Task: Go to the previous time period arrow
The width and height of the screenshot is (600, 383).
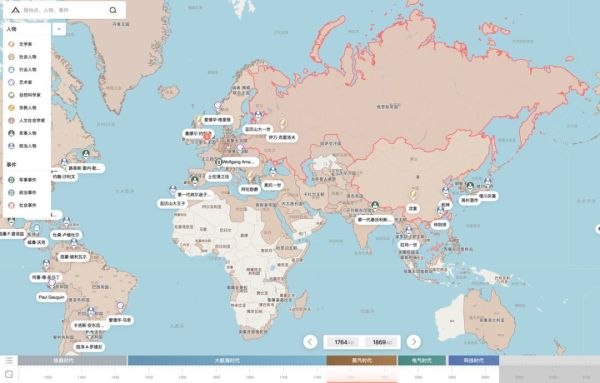Action: pyautogui.click(x=310, y=342)
